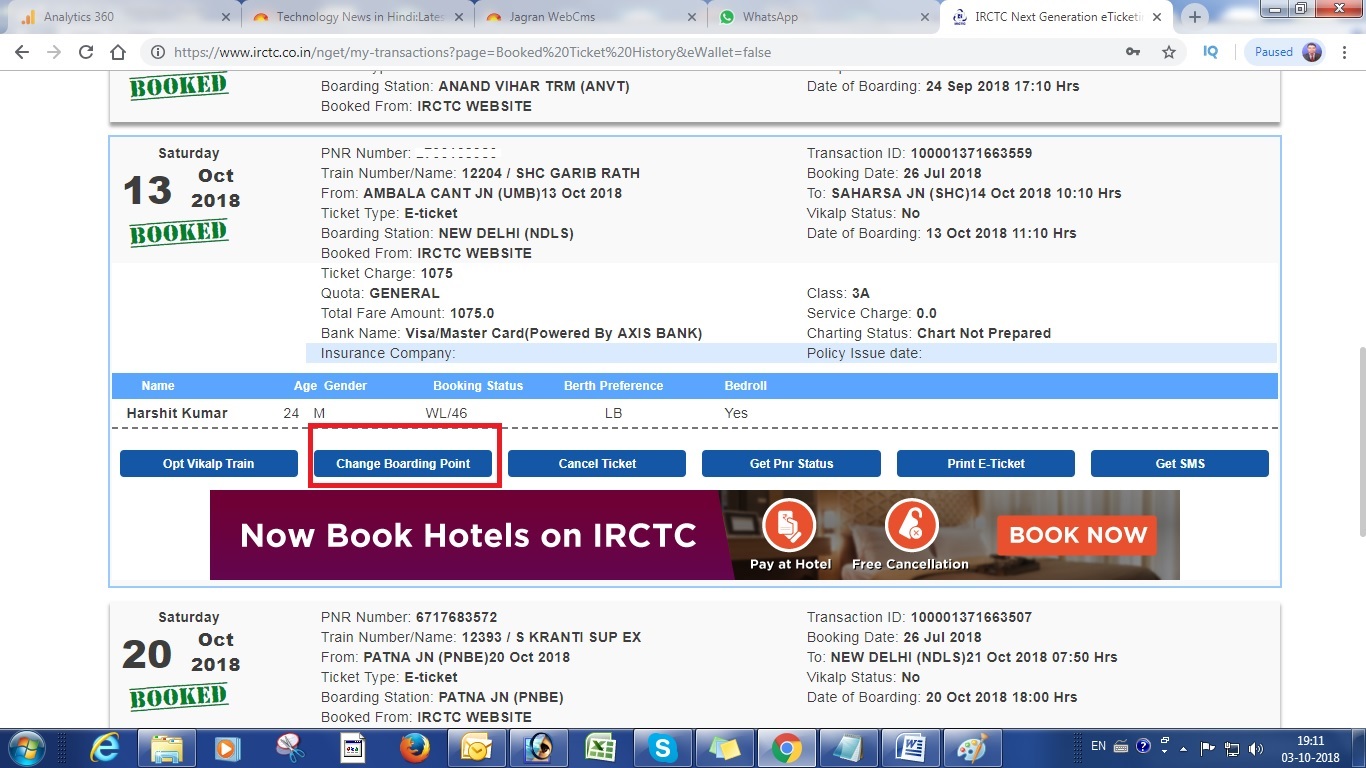Reload the IRCTC page
This screenshot has width=1366, height=768.
tap(86, 53)
